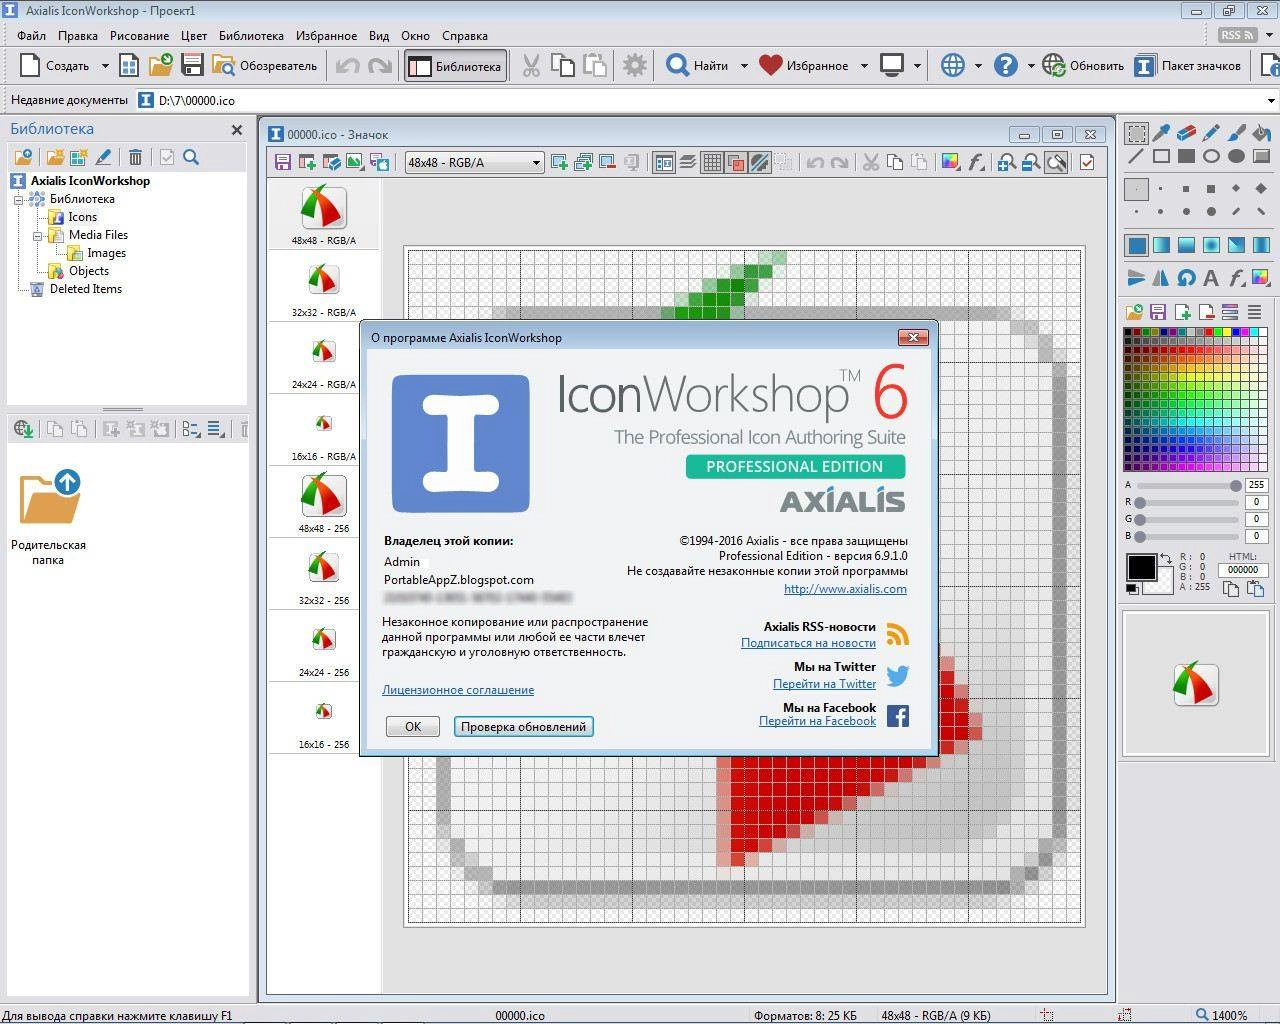The image size is (1280, 1024).
Task: Adjust the R red channel slider
Action: 1188,502
